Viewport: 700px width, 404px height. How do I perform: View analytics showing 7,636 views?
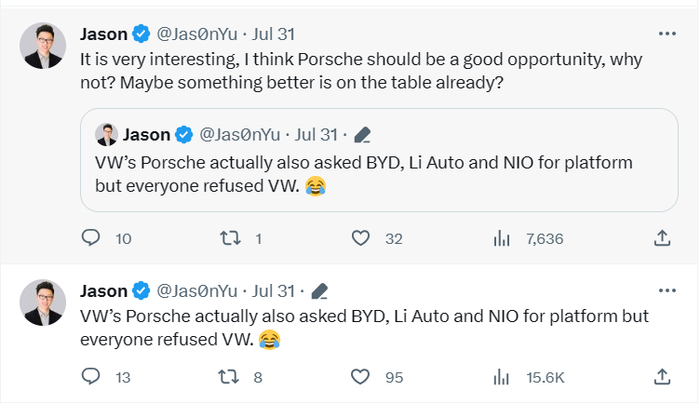tap(502, 238)
